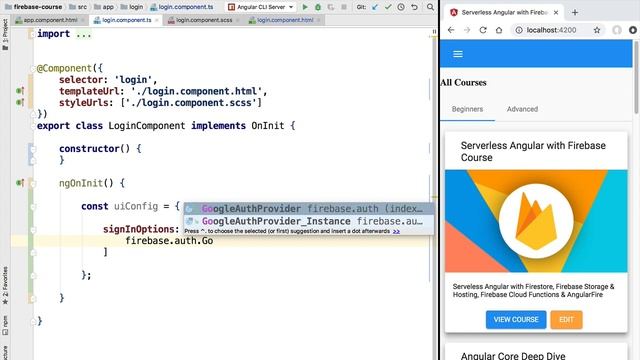Viewport: 640px width, 360px height.
Task: Click the firebase-course breadcrumb folder
Action: click(x=33, y=7)
